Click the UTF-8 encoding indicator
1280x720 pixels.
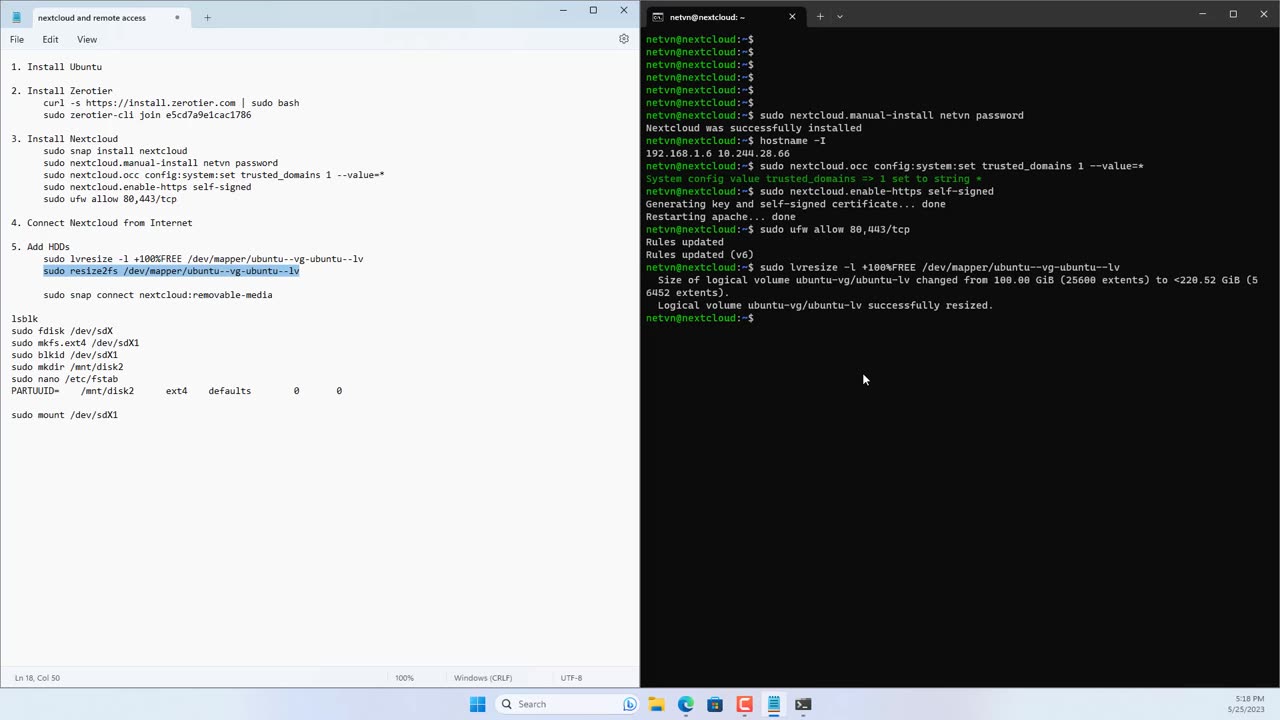tap(571, 678)
